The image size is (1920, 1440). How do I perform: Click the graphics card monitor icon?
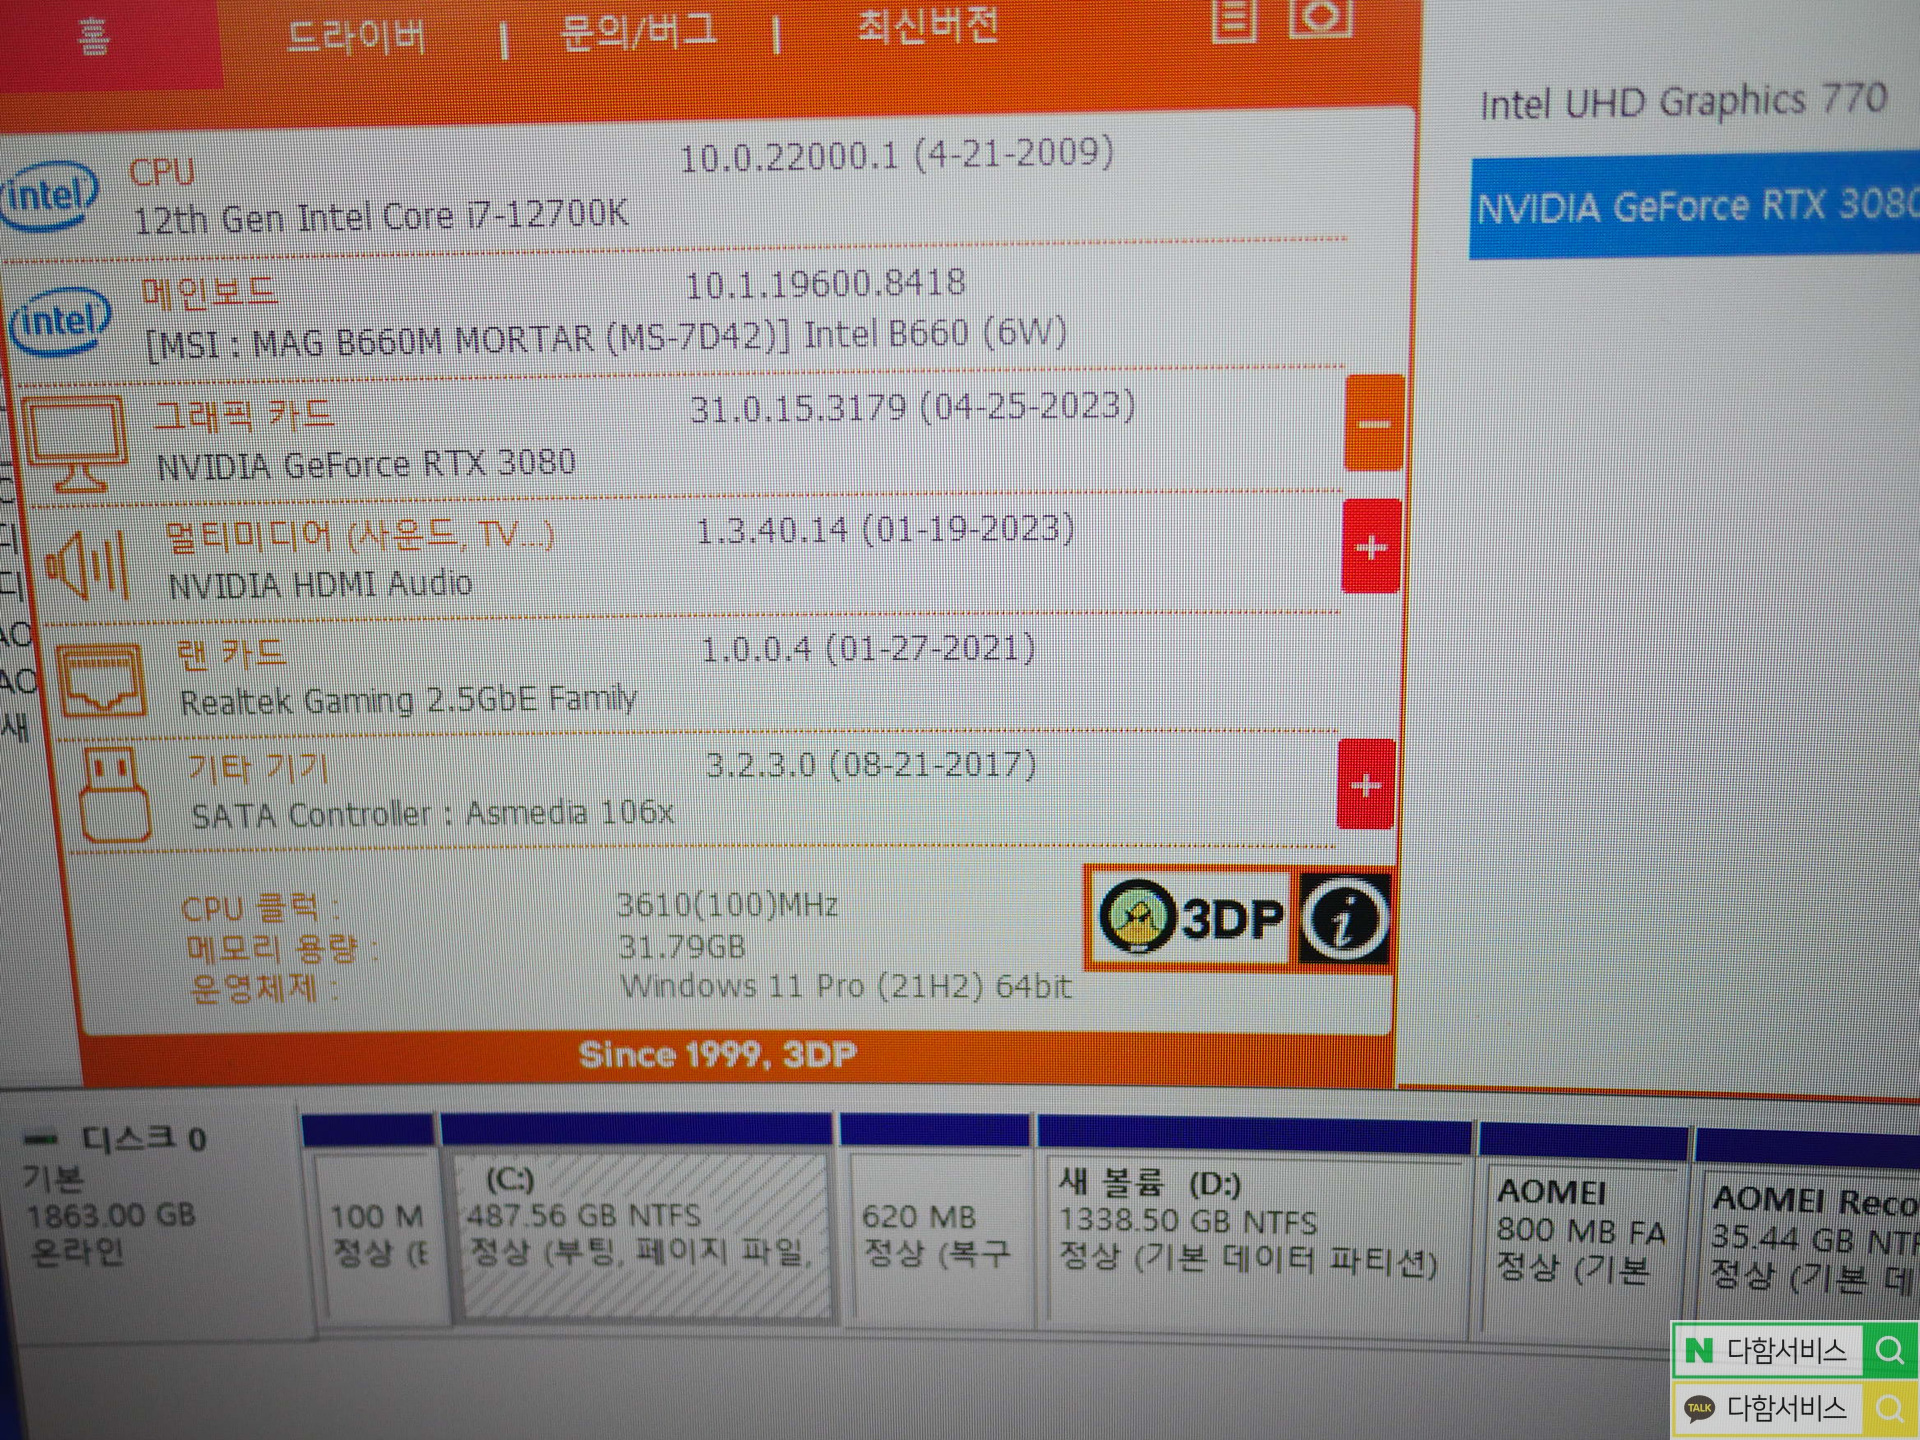[76, 444]
